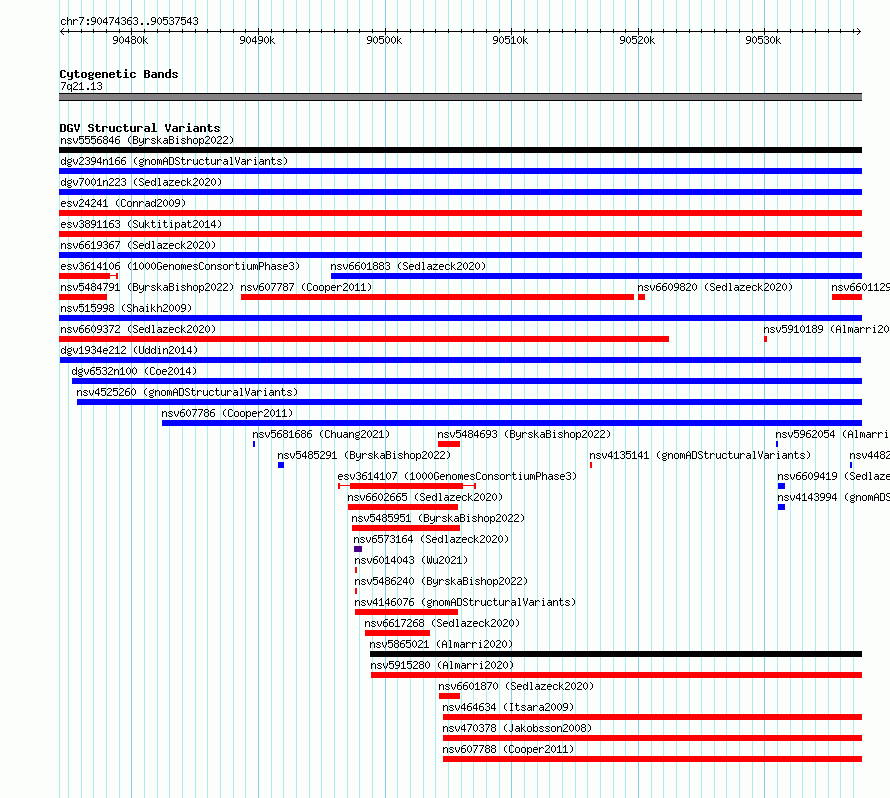Click the nsv5556846 (ByrskaBishop2022) label
The height and width of the screenshot is (798, 890).
tap(147, 140)
